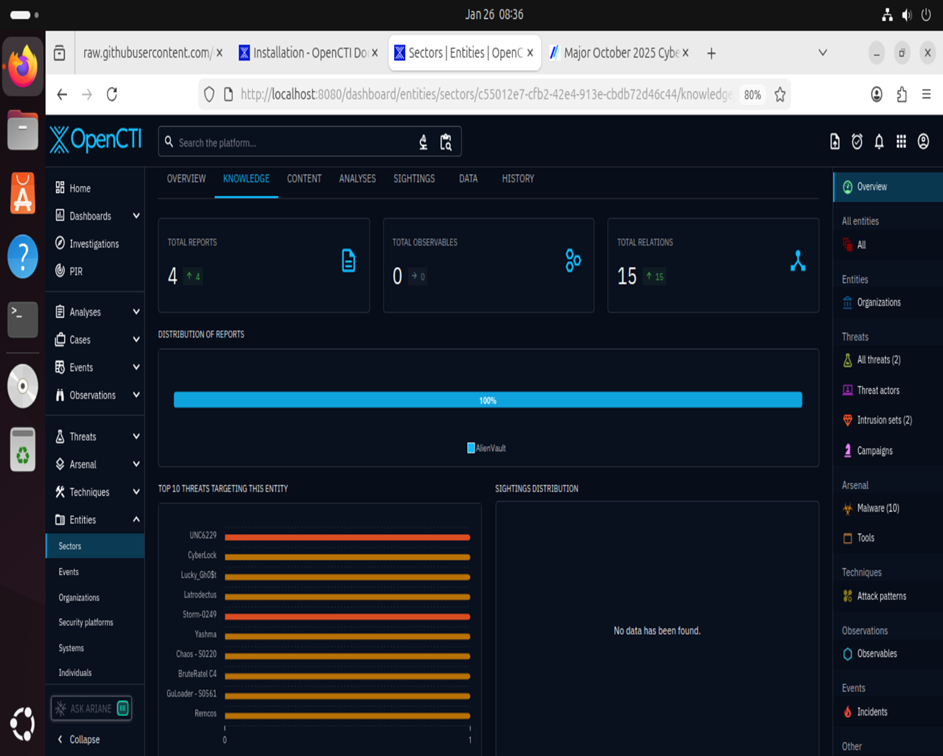Open the triggers alarm clock icon
Viewport: 943px width, 756px height.
(x=857, y=141)
